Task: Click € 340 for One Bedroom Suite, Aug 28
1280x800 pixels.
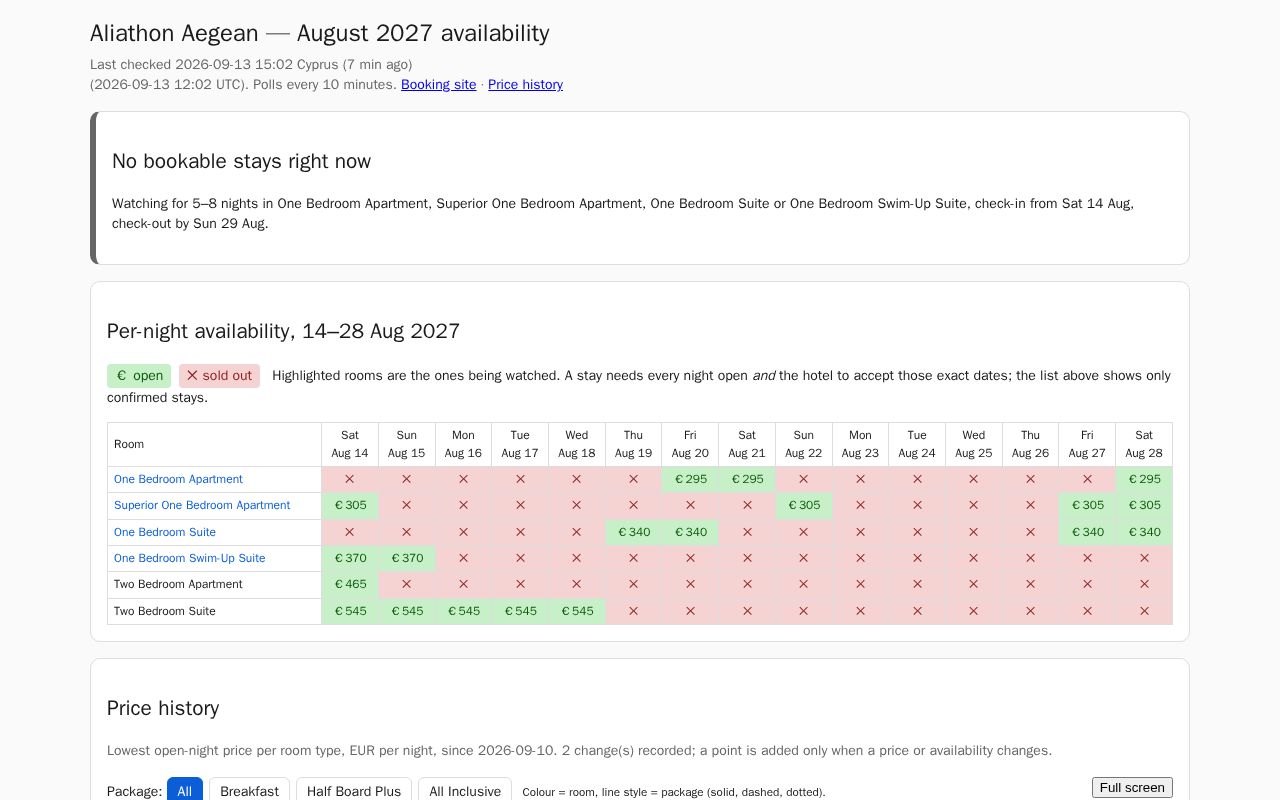Action: pyautogui.click(x=1144, y=532)
